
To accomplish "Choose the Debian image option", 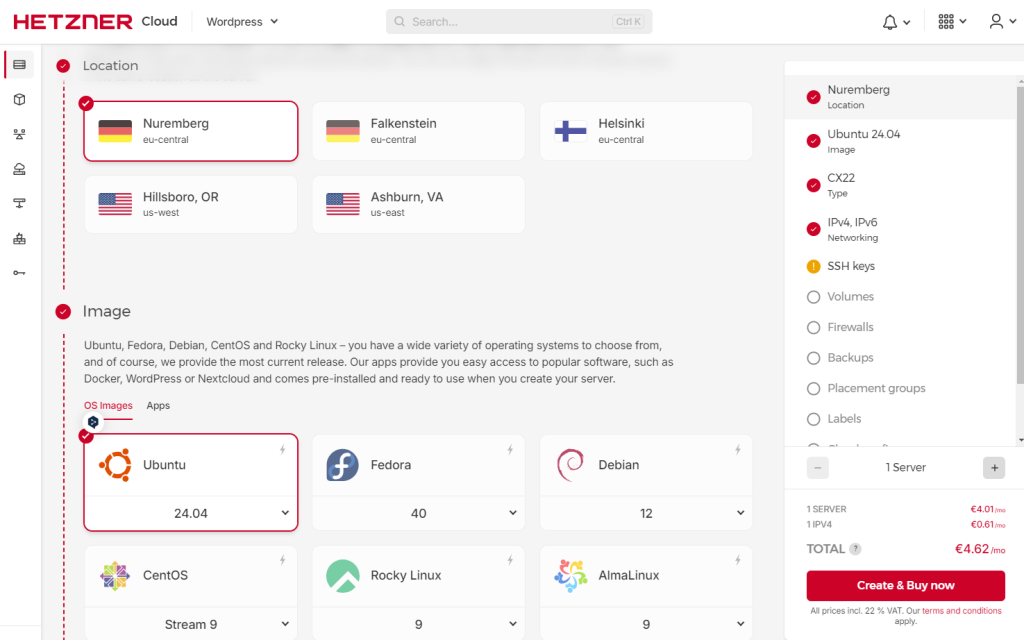I will pos(646,465).
